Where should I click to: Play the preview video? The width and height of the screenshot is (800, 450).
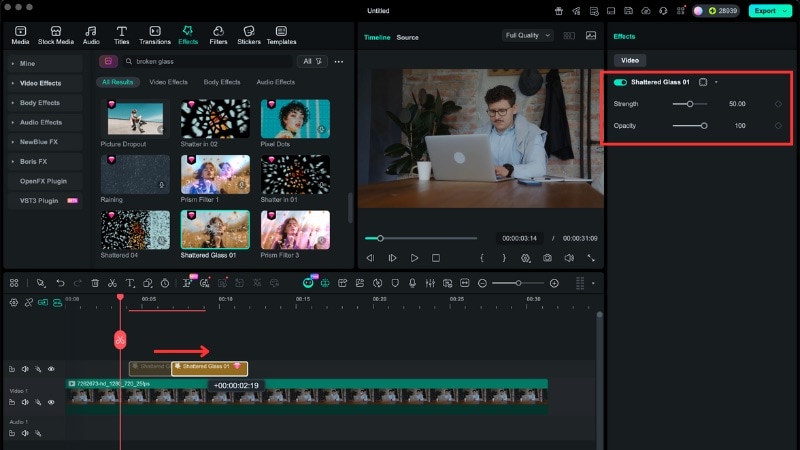414,258
